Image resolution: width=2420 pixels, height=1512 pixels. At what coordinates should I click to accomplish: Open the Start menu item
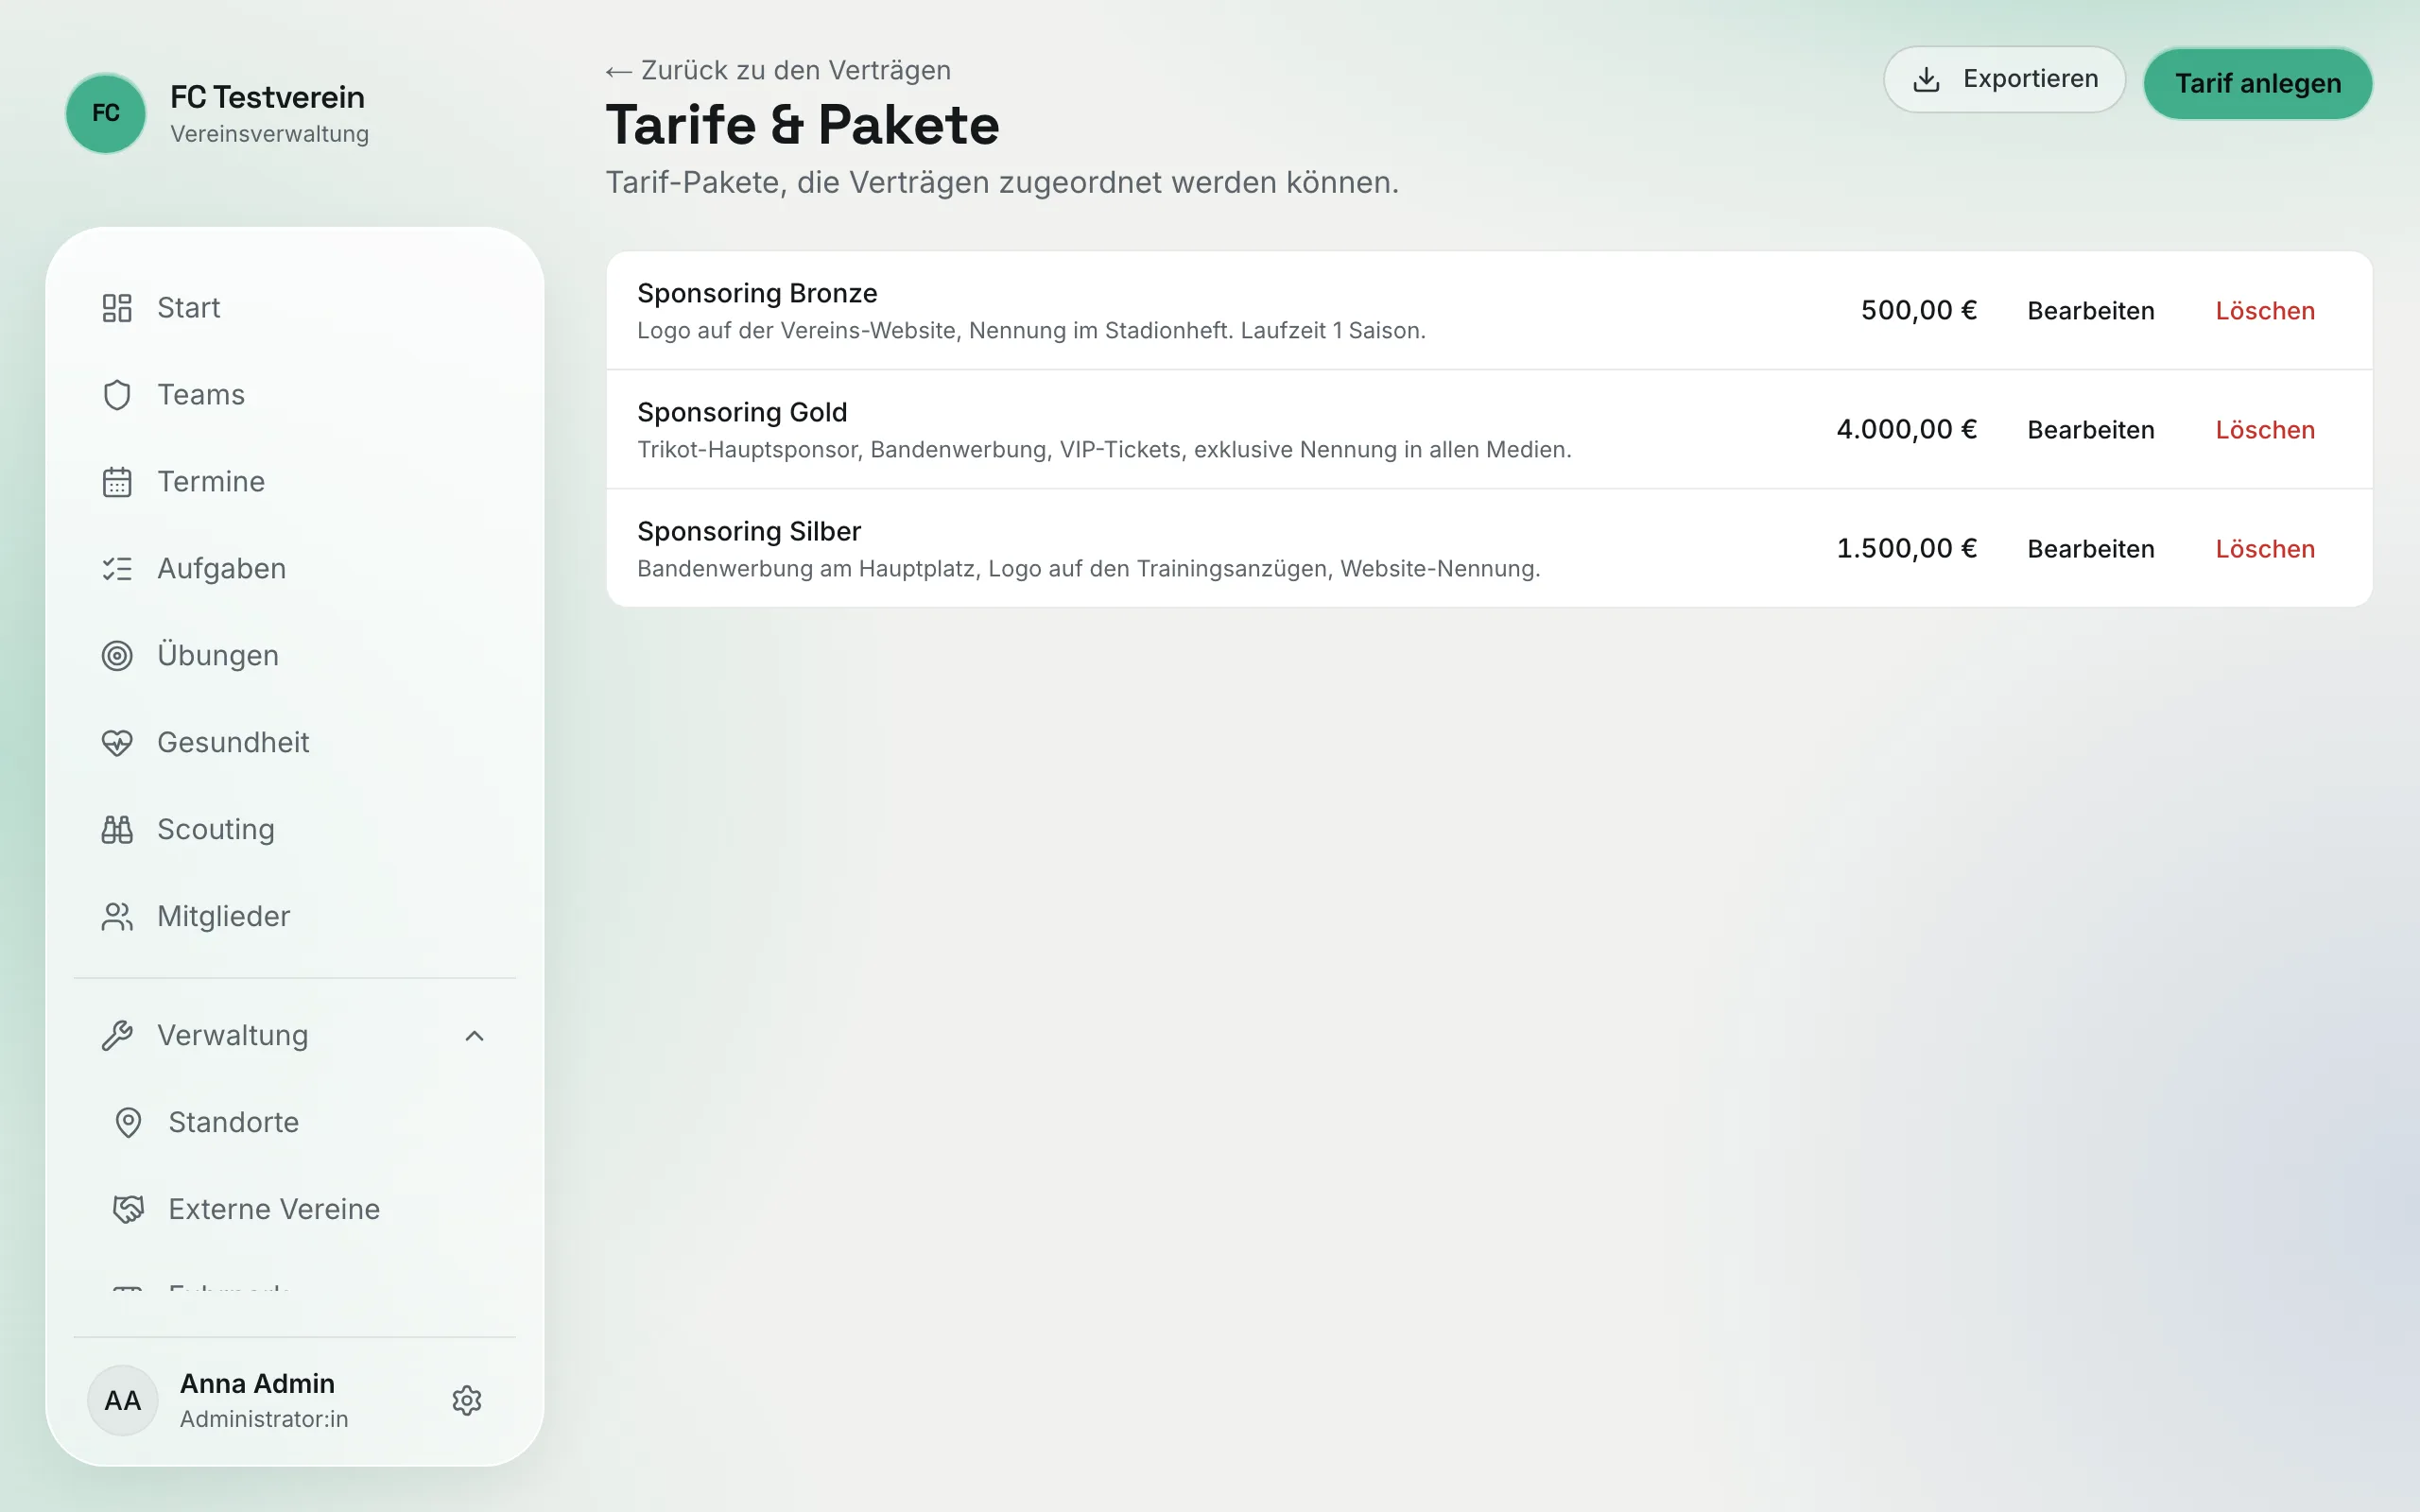(295, 308)
